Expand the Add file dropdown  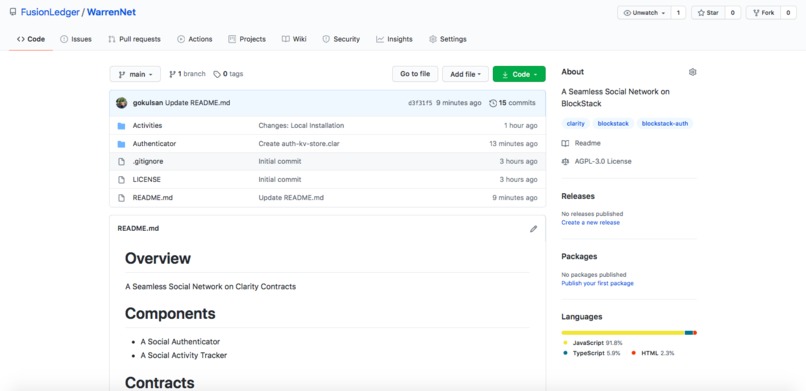coord(465,74)
